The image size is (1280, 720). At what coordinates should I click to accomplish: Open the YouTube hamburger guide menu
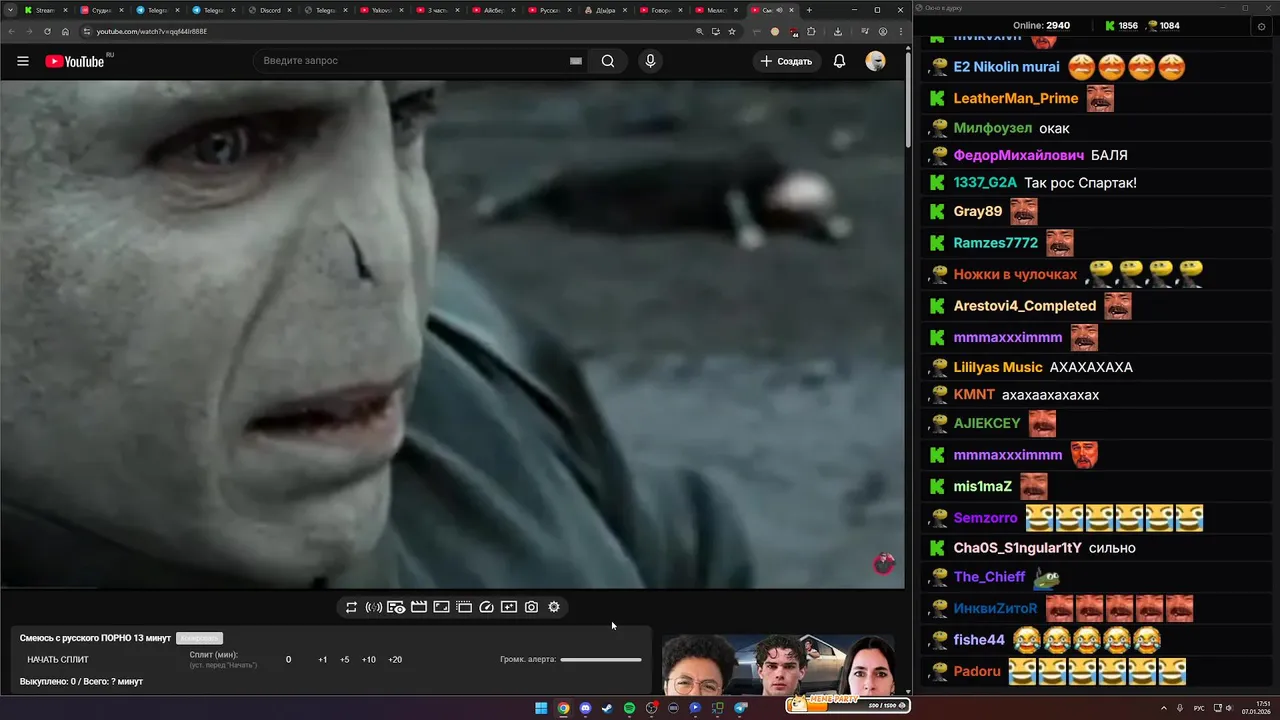coord(23,61)
